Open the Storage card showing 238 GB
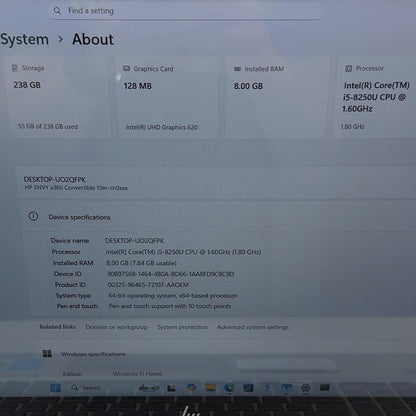Screen dimensions: 416x416 [x=59, y=97]
